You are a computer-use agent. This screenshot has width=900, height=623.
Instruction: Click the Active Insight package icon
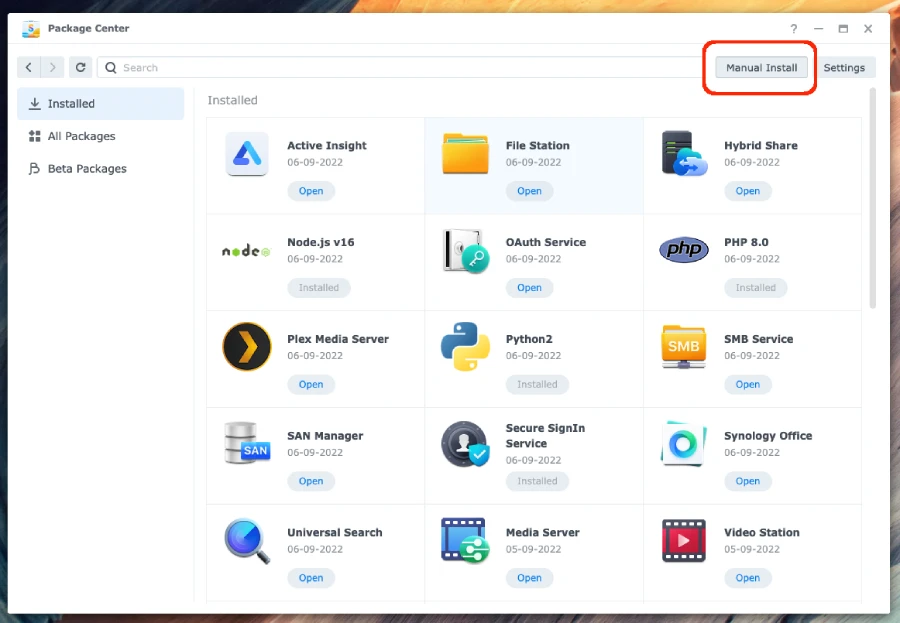(x=247, y=154)
